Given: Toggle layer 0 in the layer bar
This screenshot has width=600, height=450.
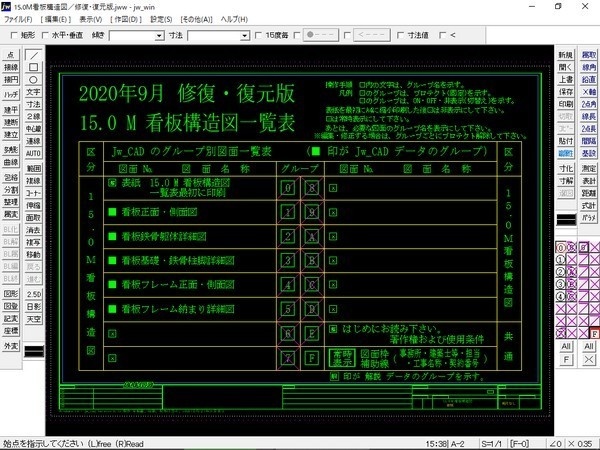Looking at the screenshot, I should (560, 248).
